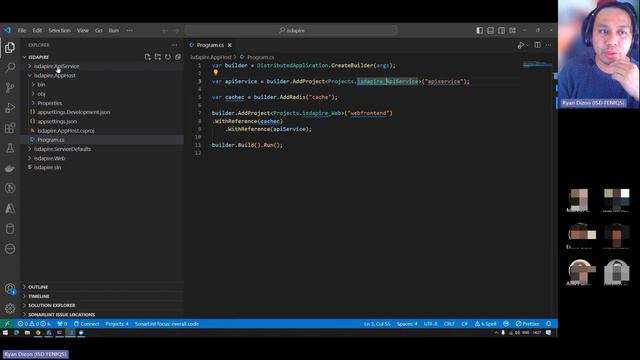Toggle the primary side bar layout icon
640x360 pixels.
(480, 31)
